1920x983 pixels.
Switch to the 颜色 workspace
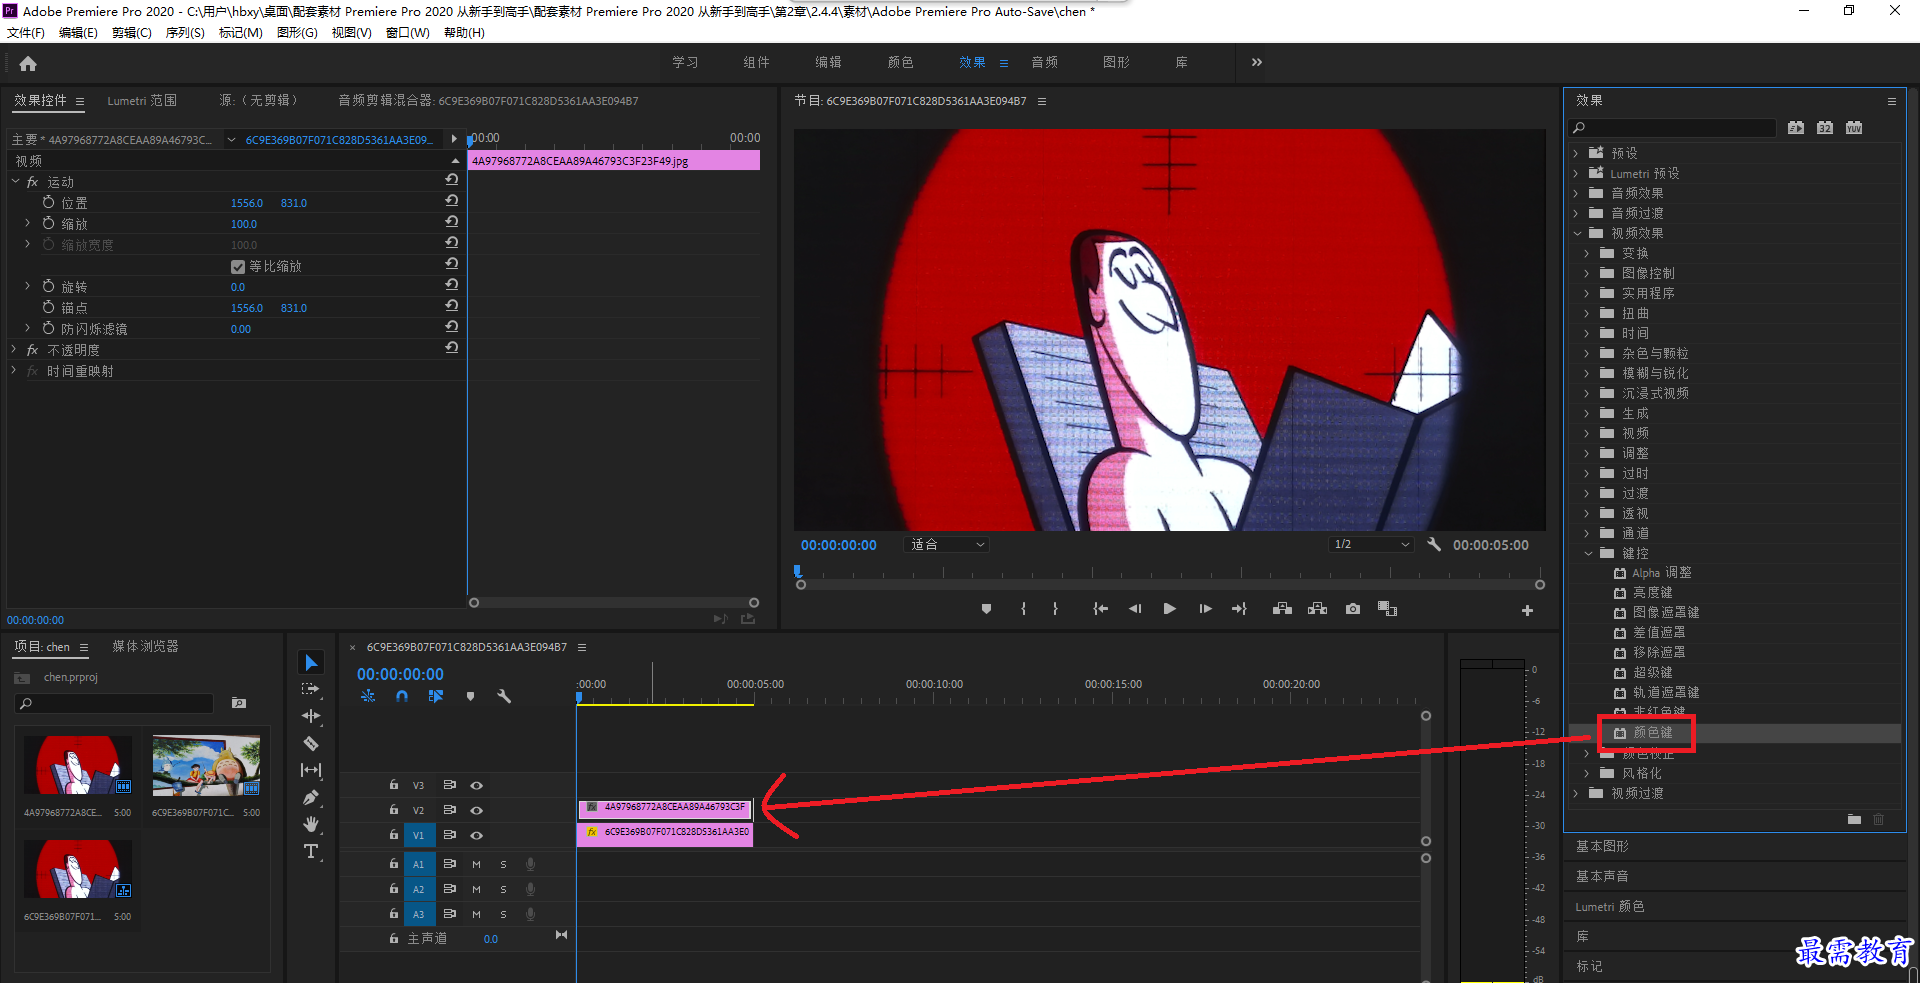900,62
